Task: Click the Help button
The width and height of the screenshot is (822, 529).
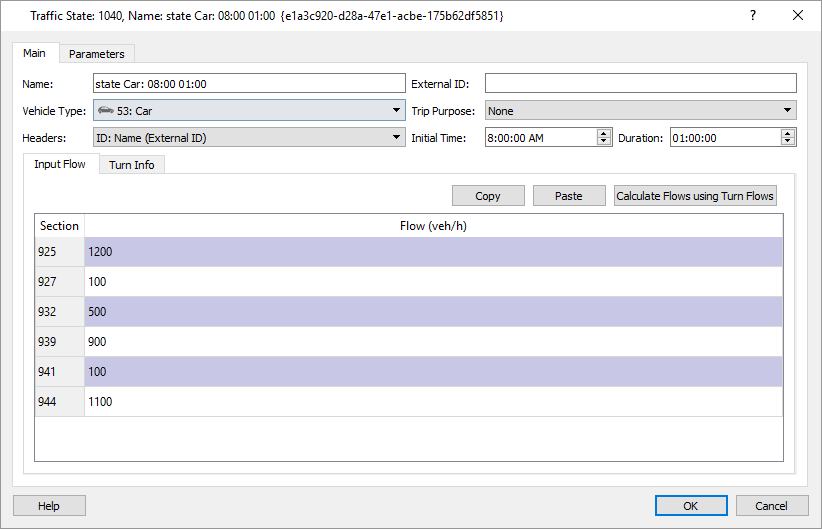Action: pyautogui.click(x=49, y=506)
